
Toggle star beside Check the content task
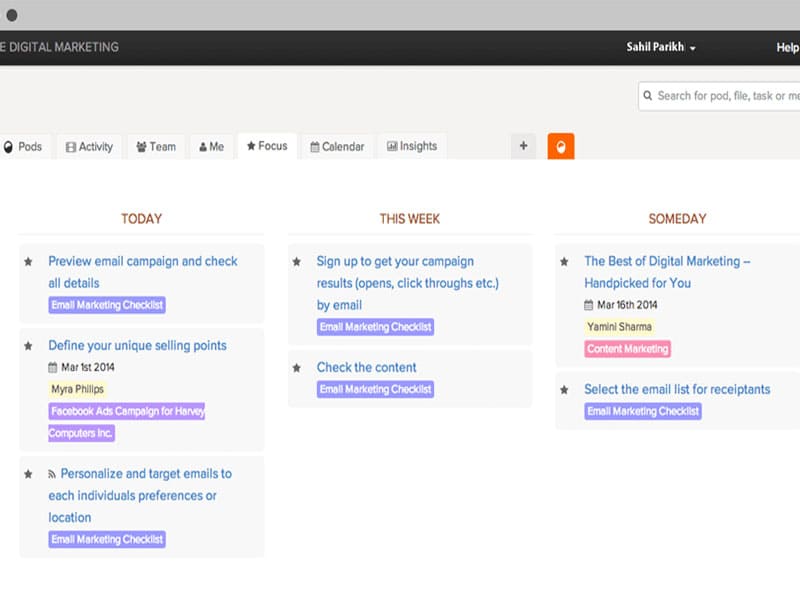point(297,368)
